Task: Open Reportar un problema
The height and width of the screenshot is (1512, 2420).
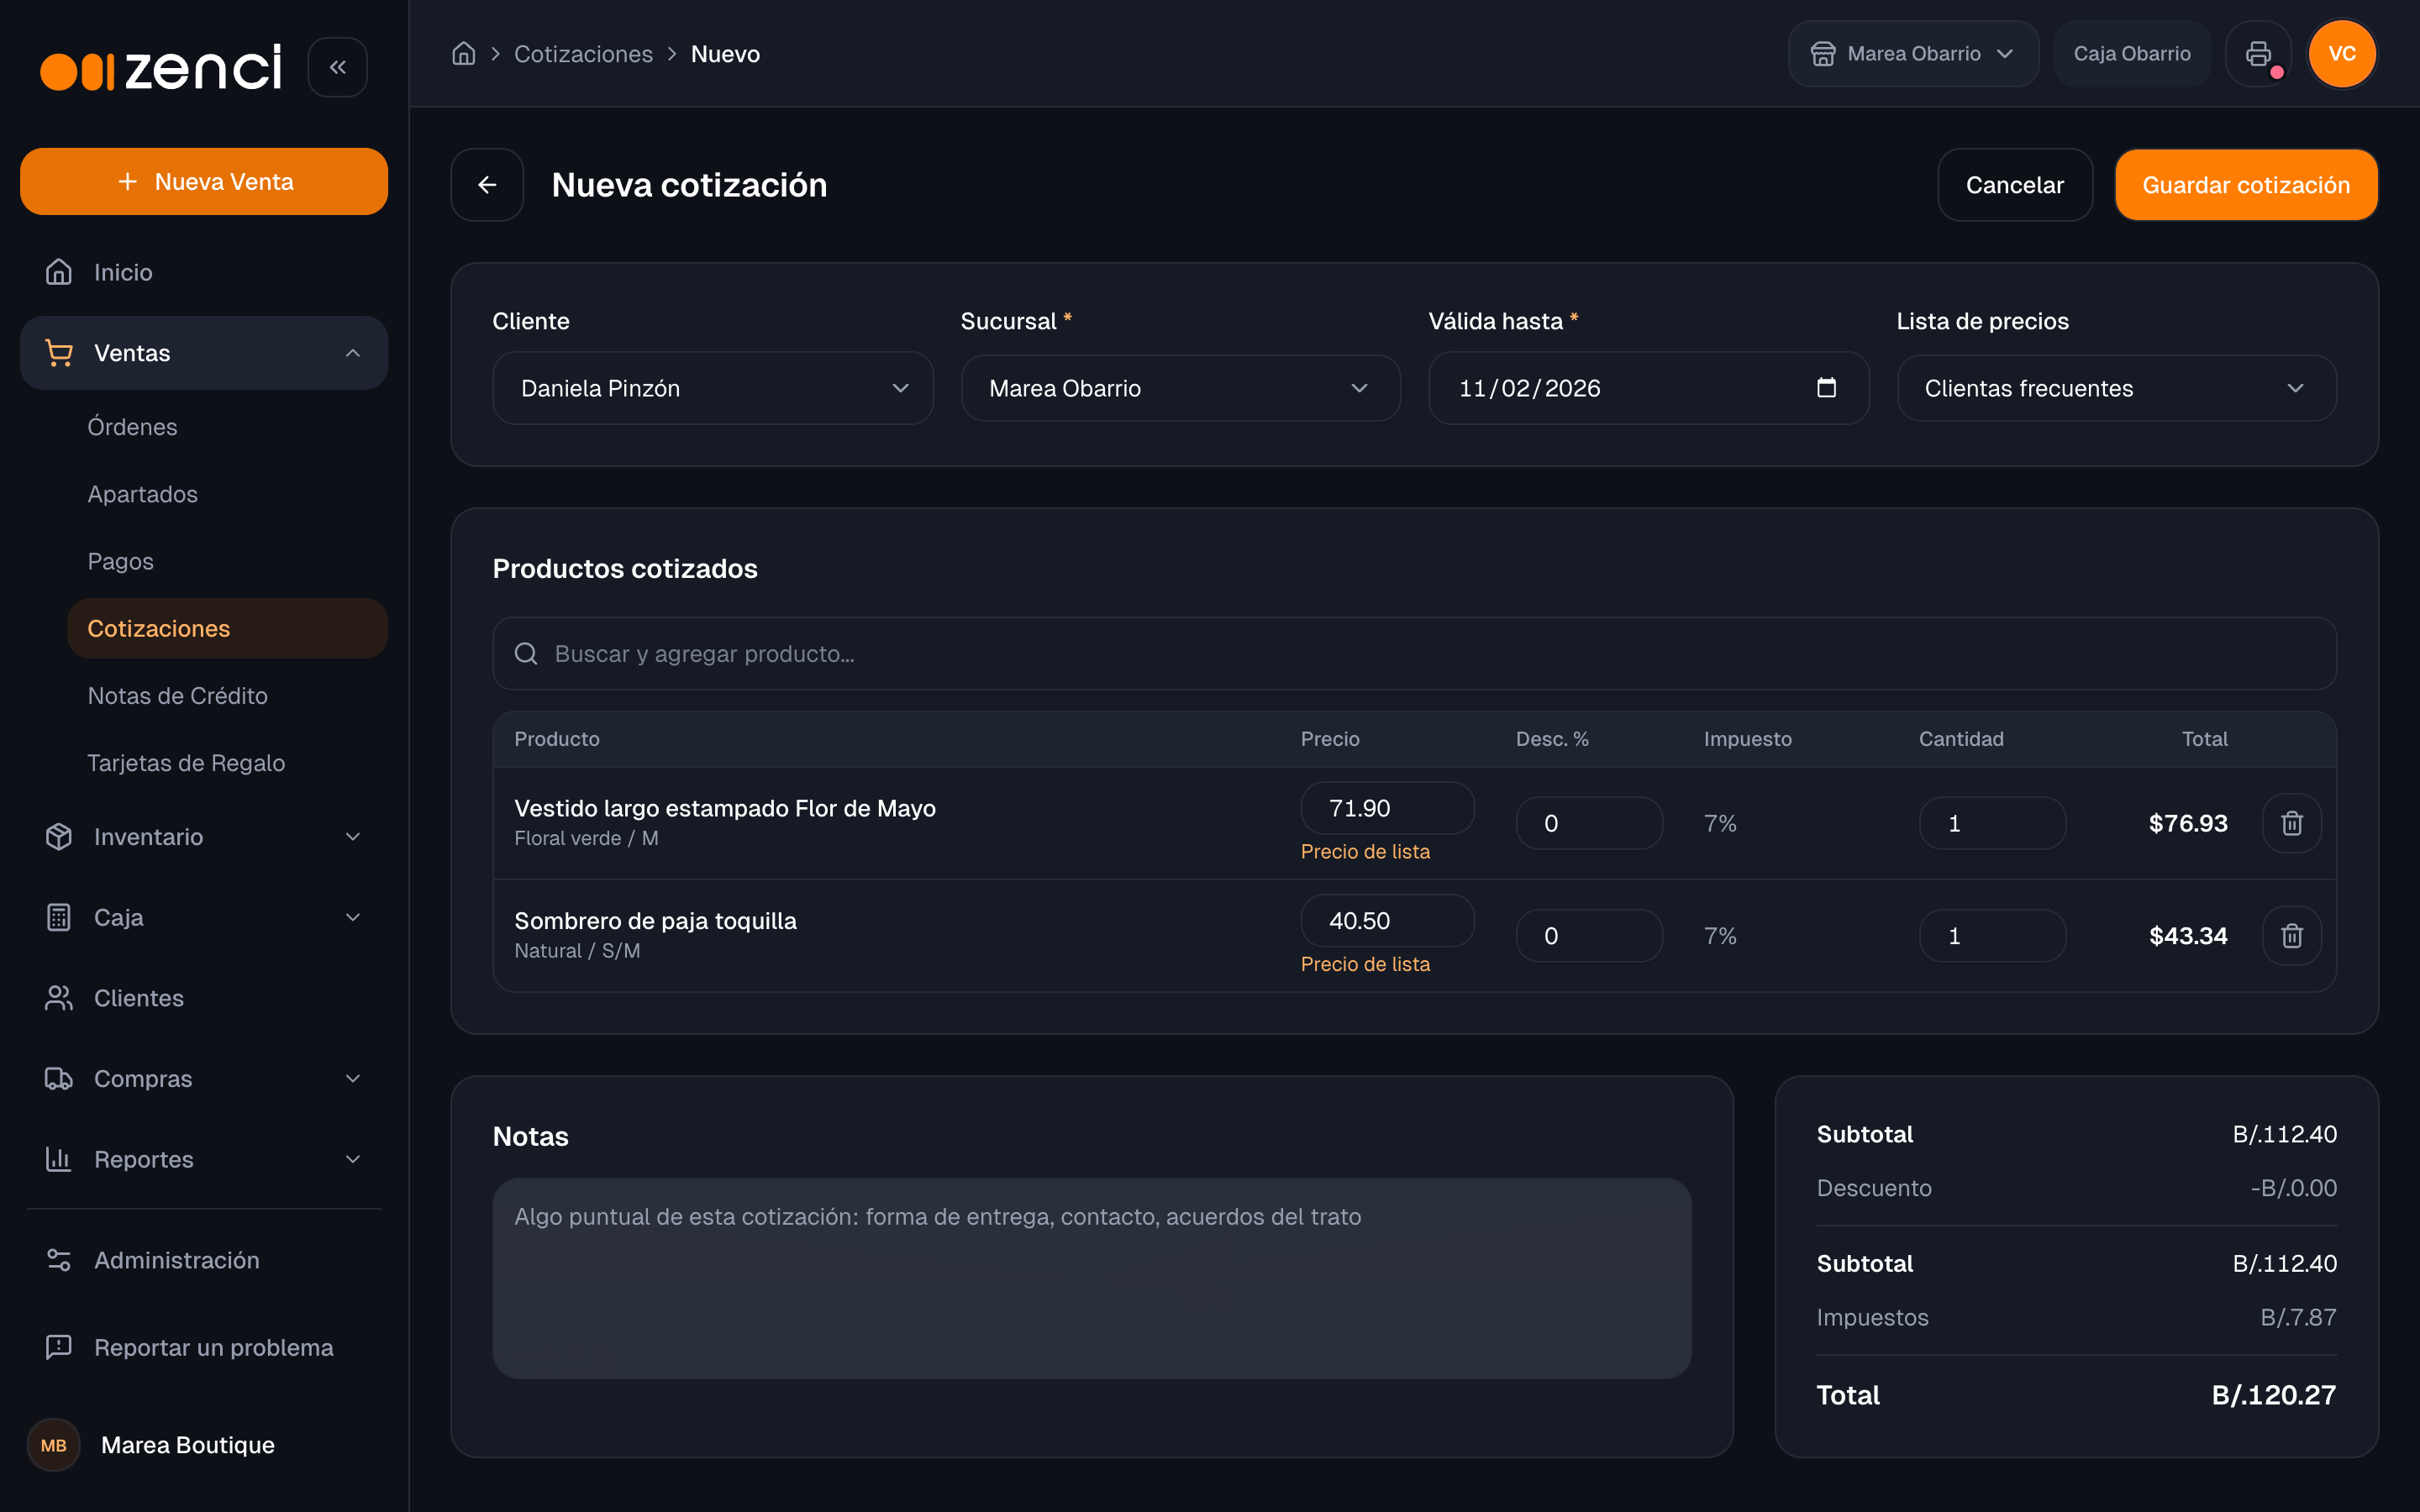Action: pyautogui.click(x=204, y=1347)
